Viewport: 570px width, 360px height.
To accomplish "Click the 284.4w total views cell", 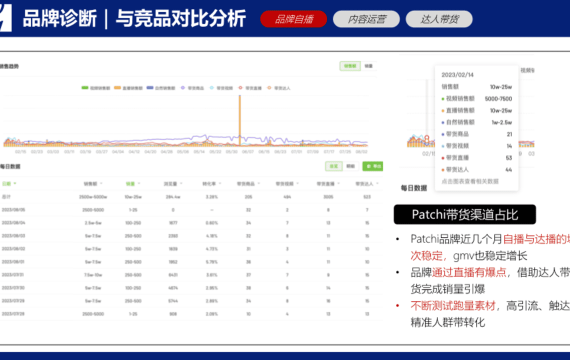I will [x=173, y=197].
